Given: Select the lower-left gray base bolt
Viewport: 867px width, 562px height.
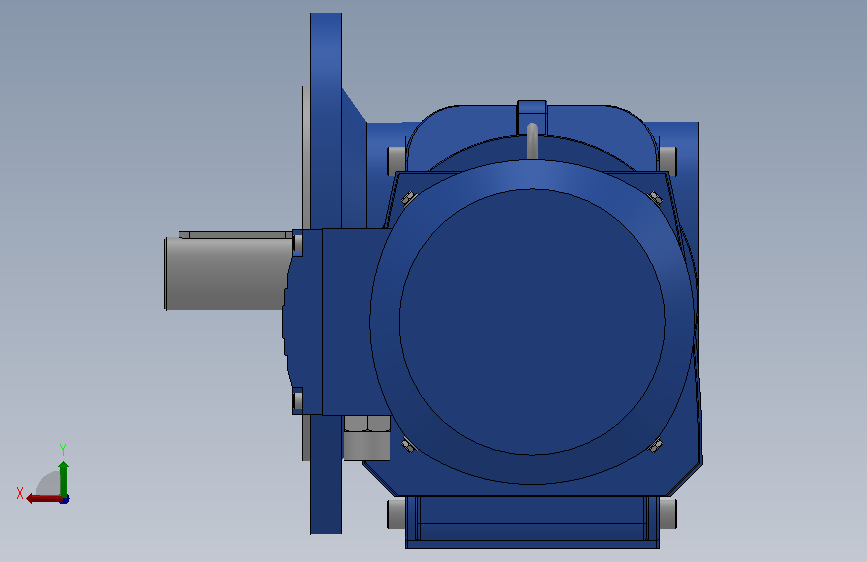Looking at the screenshot, I should click(x=396, y=513).
